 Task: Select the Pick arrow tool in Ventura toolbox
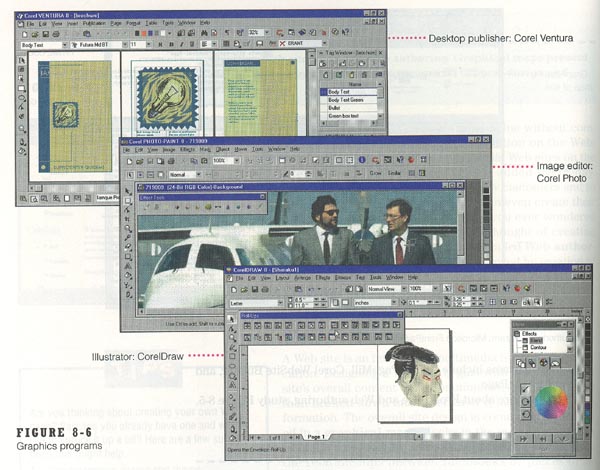pyautogui.click(x=21, y=60)
